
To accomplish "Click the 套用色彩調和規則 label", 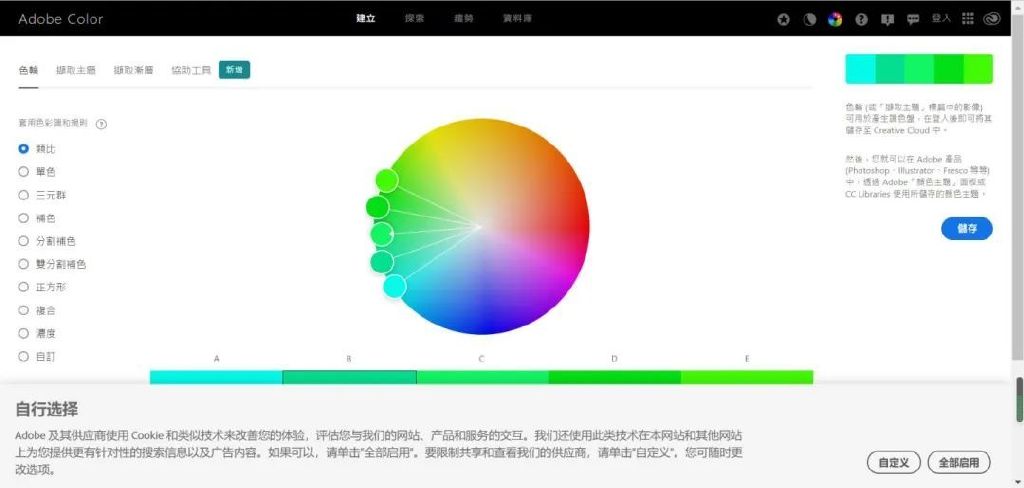I will click(53, 123).
